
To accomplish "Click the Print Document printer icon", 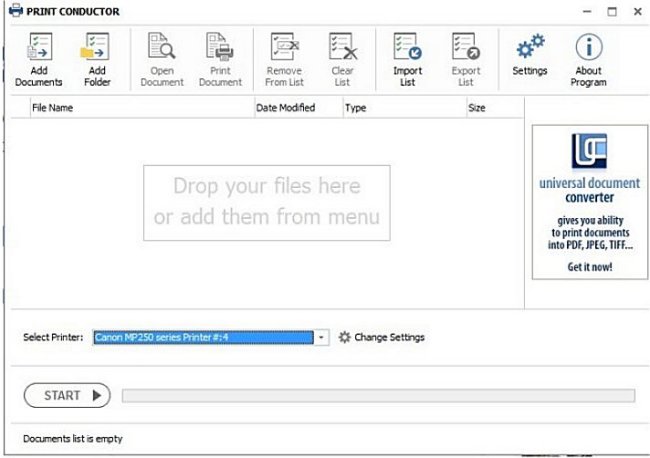I will tap(220, 46).
